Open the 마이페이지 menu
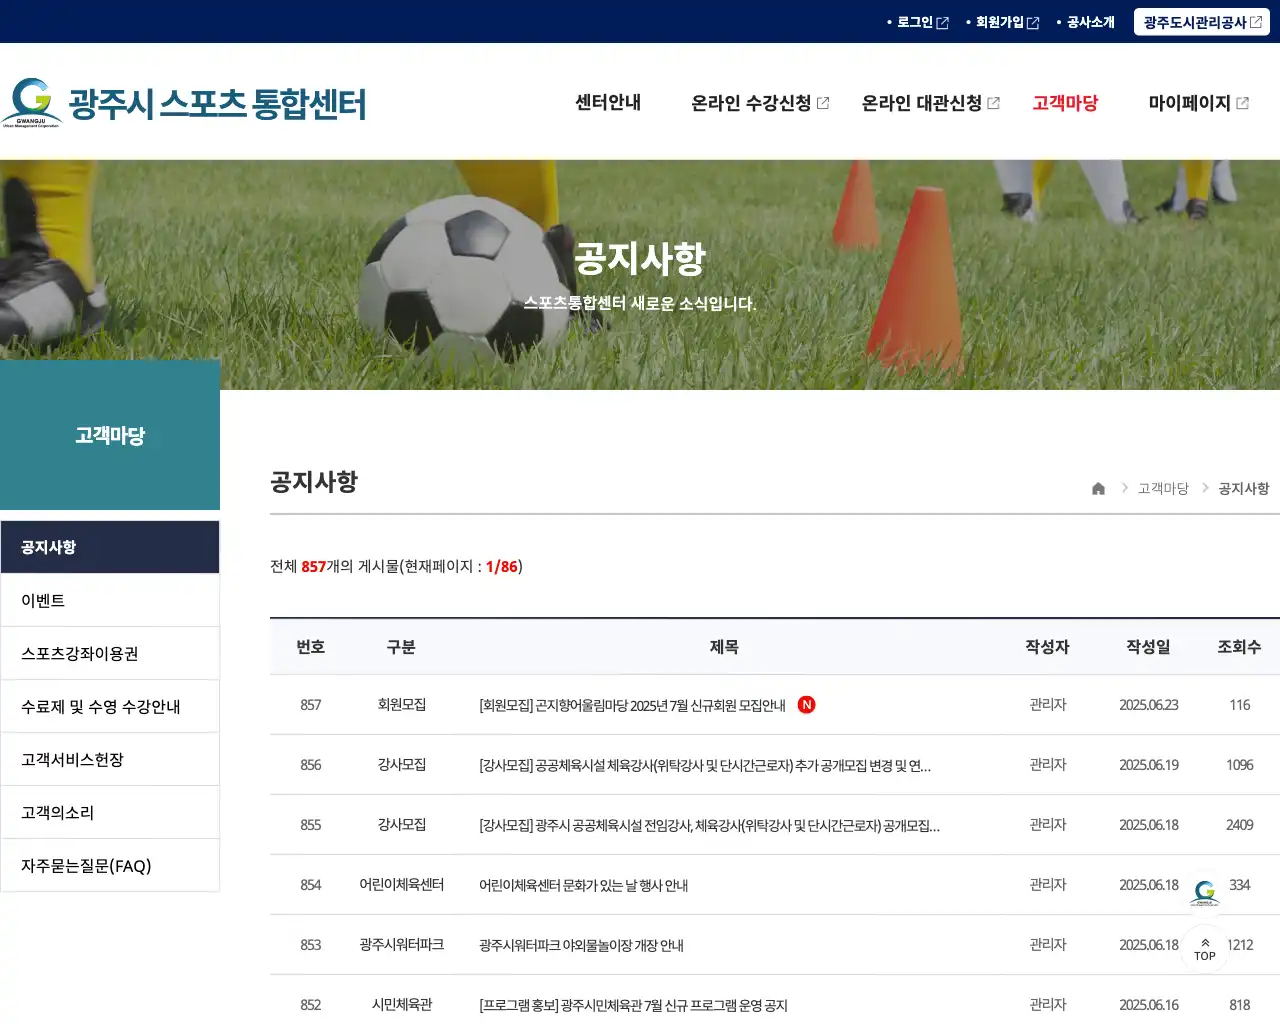This screenshot has height=1024, width=1280. pos(1198,103)
